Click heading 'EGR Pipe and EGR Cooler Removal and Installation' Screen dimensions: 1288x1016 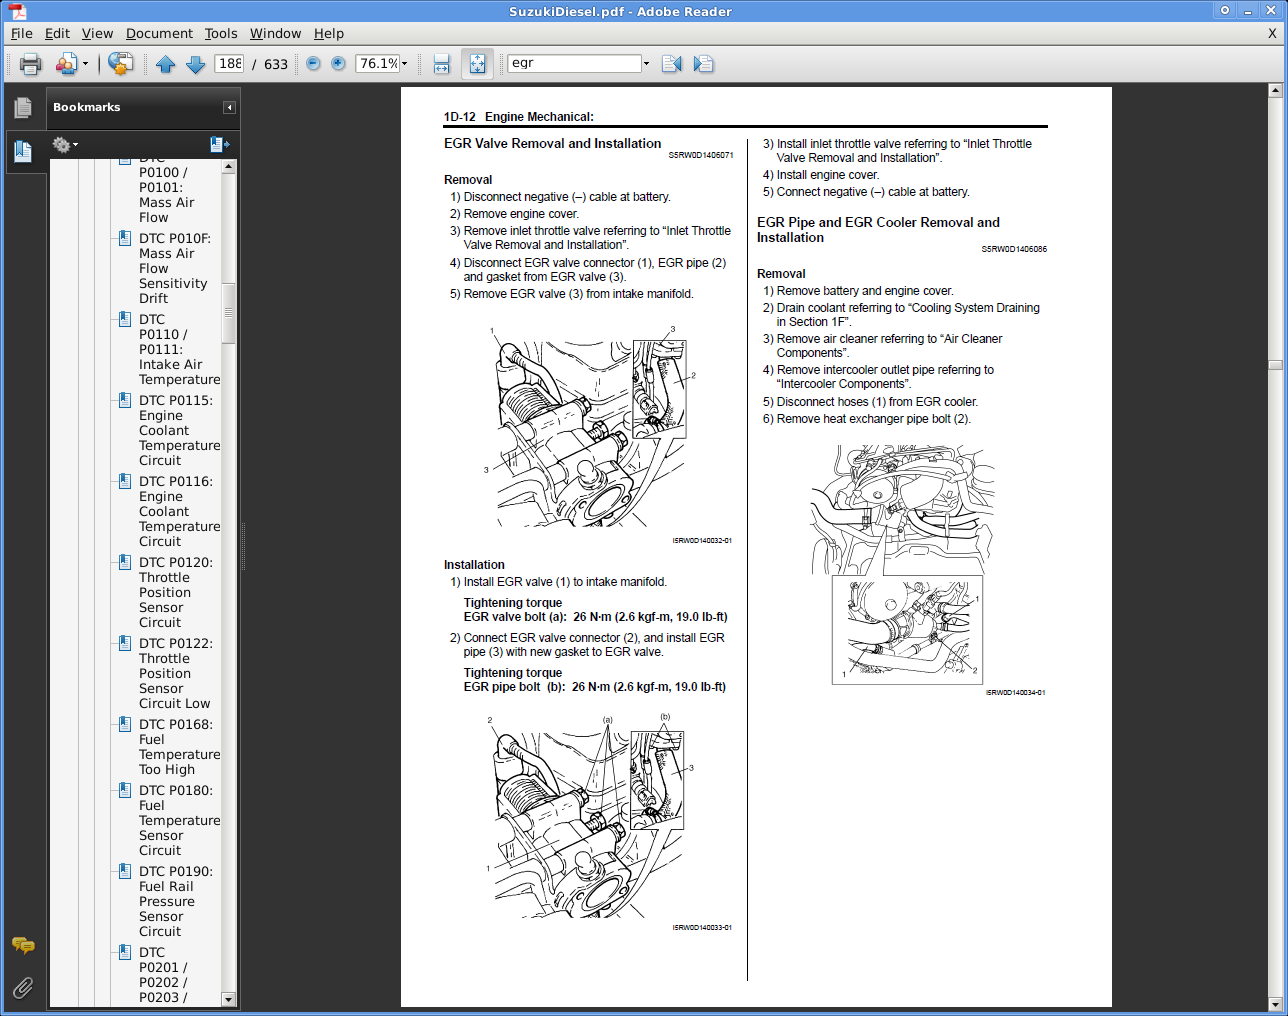click(x=878, y=230)
